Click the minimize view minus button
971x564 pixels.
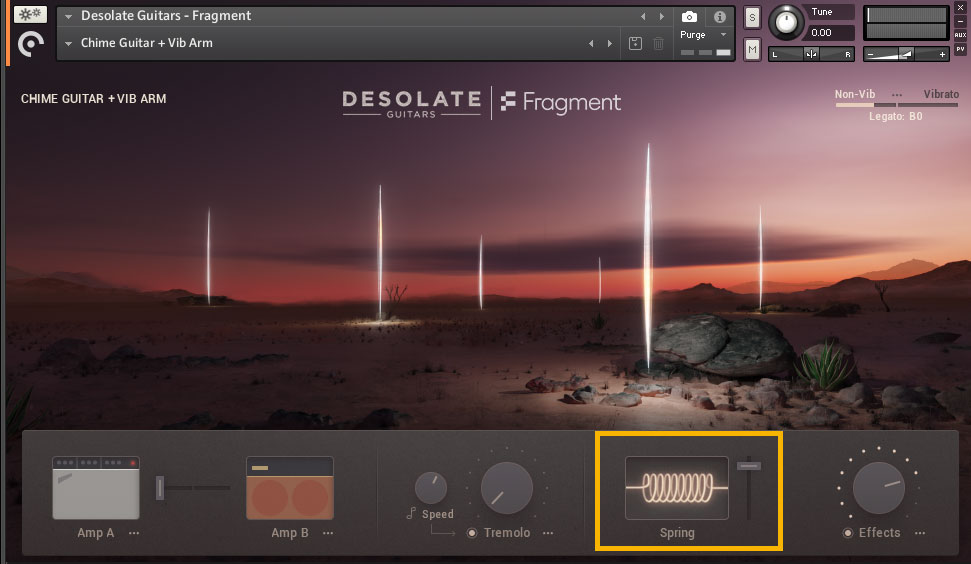pyautogui.click(x=960, y=22)
